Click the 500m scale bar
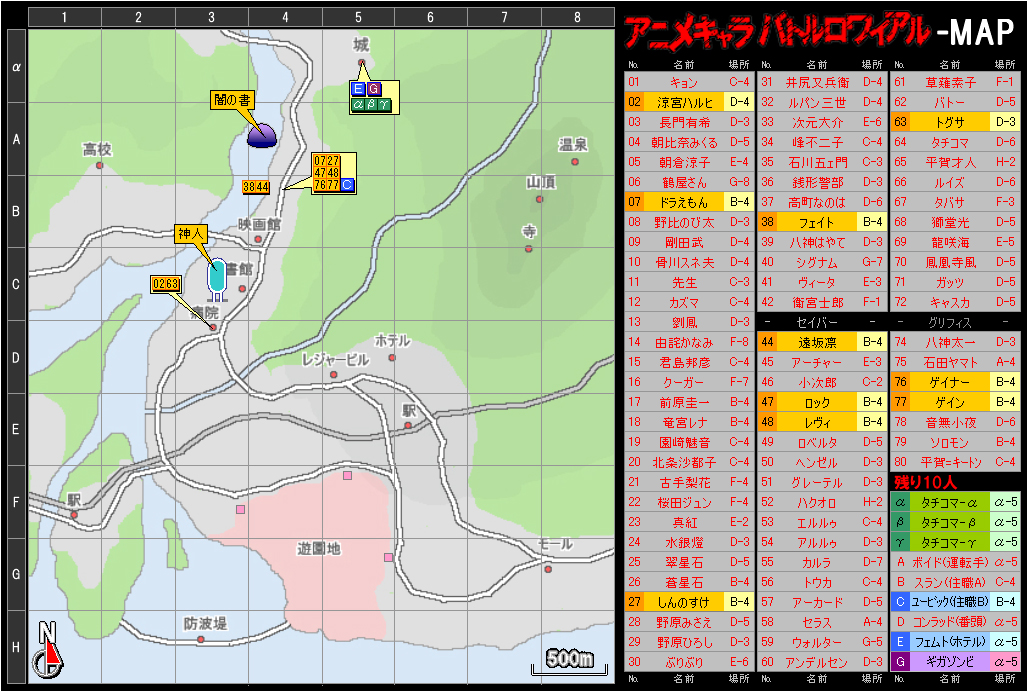The width and height of the screenshot is (1027, 691). tap(569, 660)
